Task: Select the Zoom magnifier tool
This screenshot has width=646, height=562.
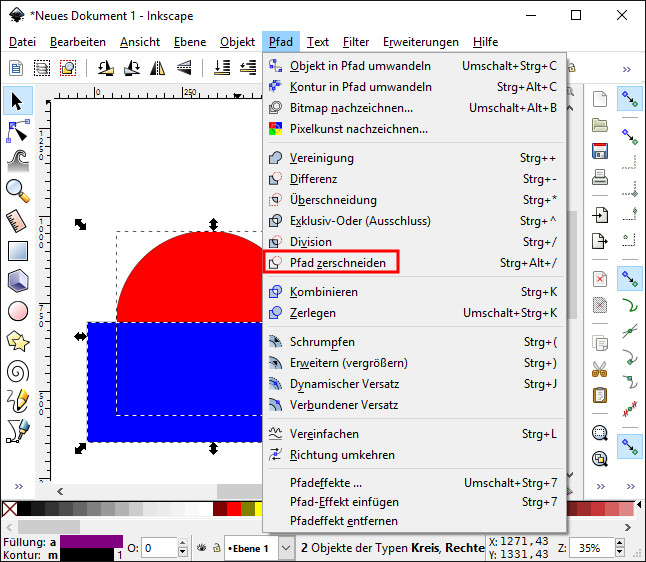Action: click(18, 191)
